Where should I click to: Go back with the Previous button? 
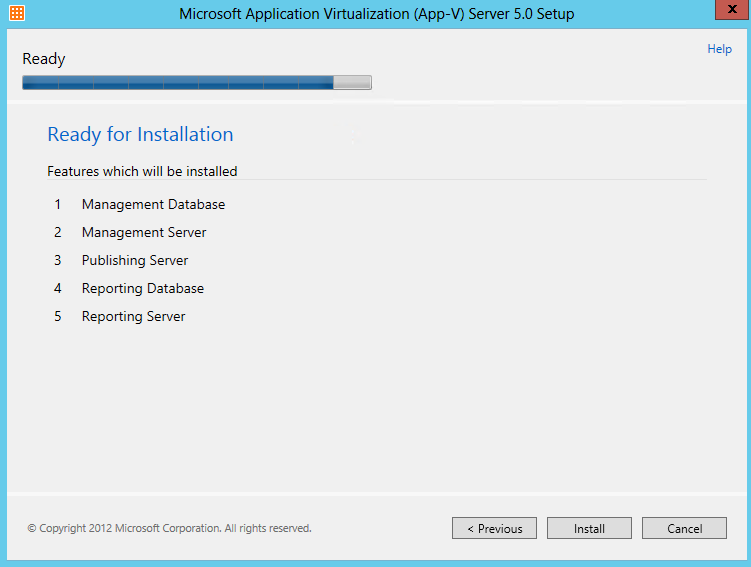494,528
